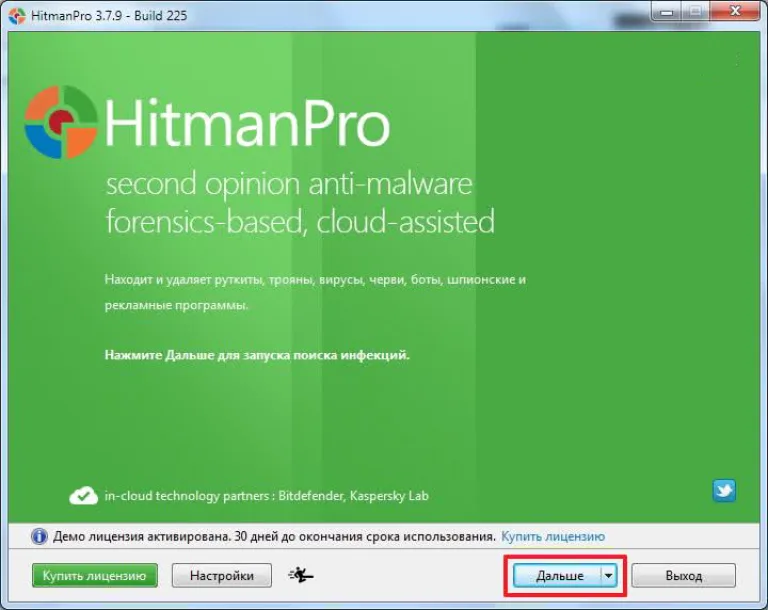Minimize the HitmanPro window
768x610 pixels.
click(x=666, y=11)
